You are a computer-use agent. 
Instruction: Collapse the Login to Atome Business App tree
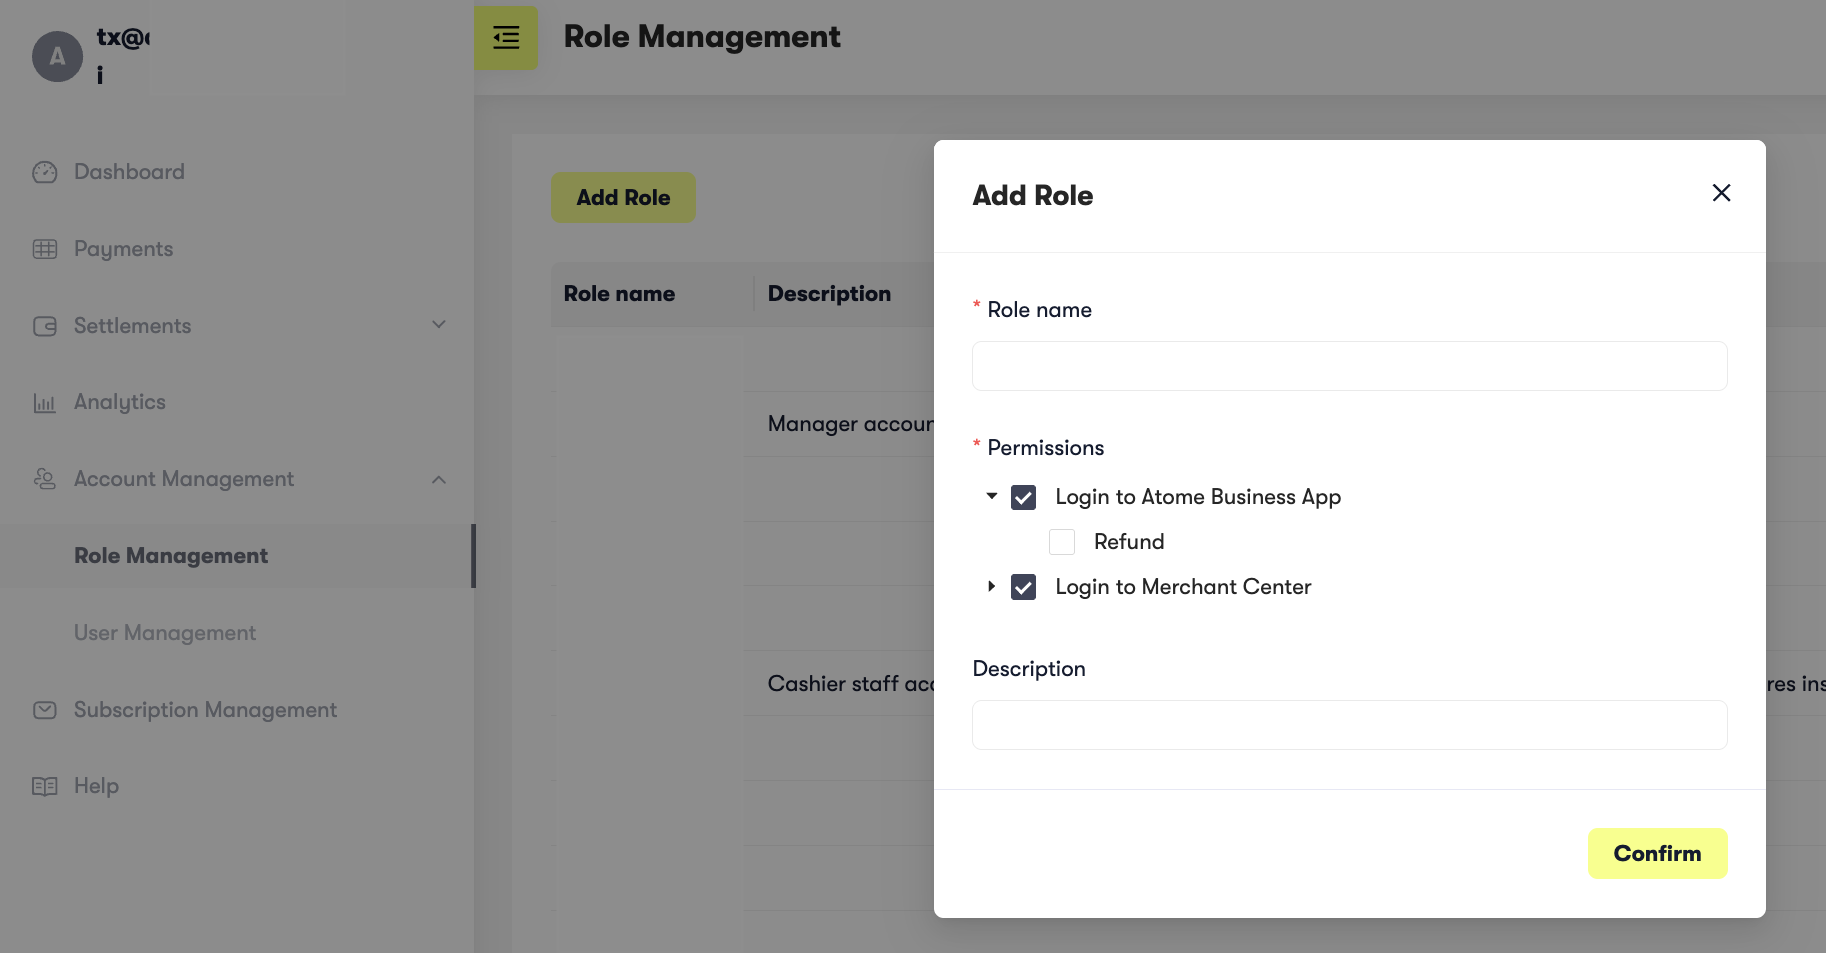(x=991, y=496)
